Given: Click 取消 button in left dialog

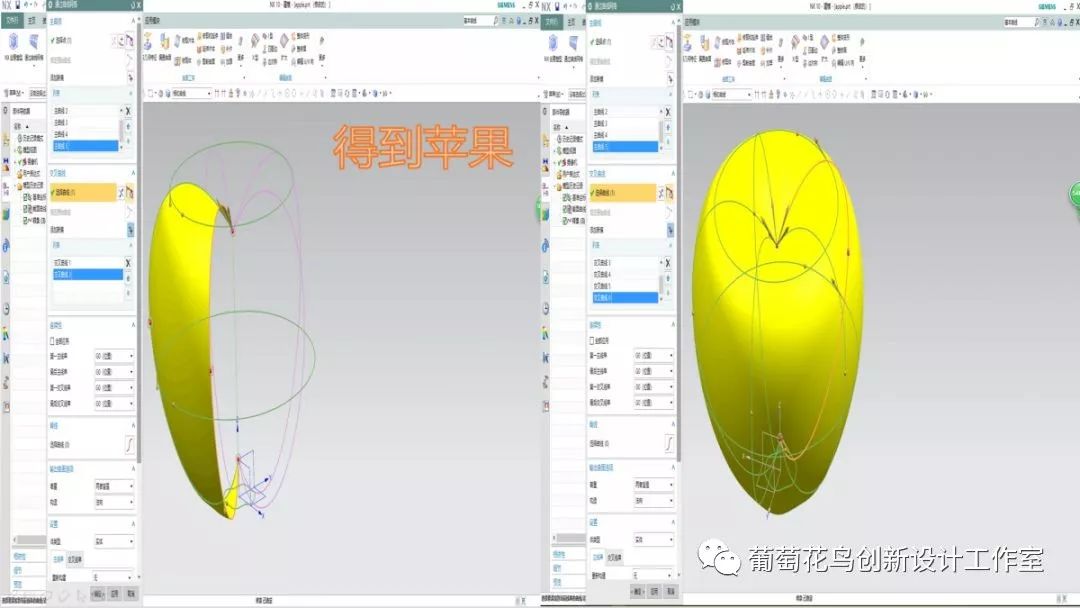Looking at the screenshot, I should tap(131, 593).
